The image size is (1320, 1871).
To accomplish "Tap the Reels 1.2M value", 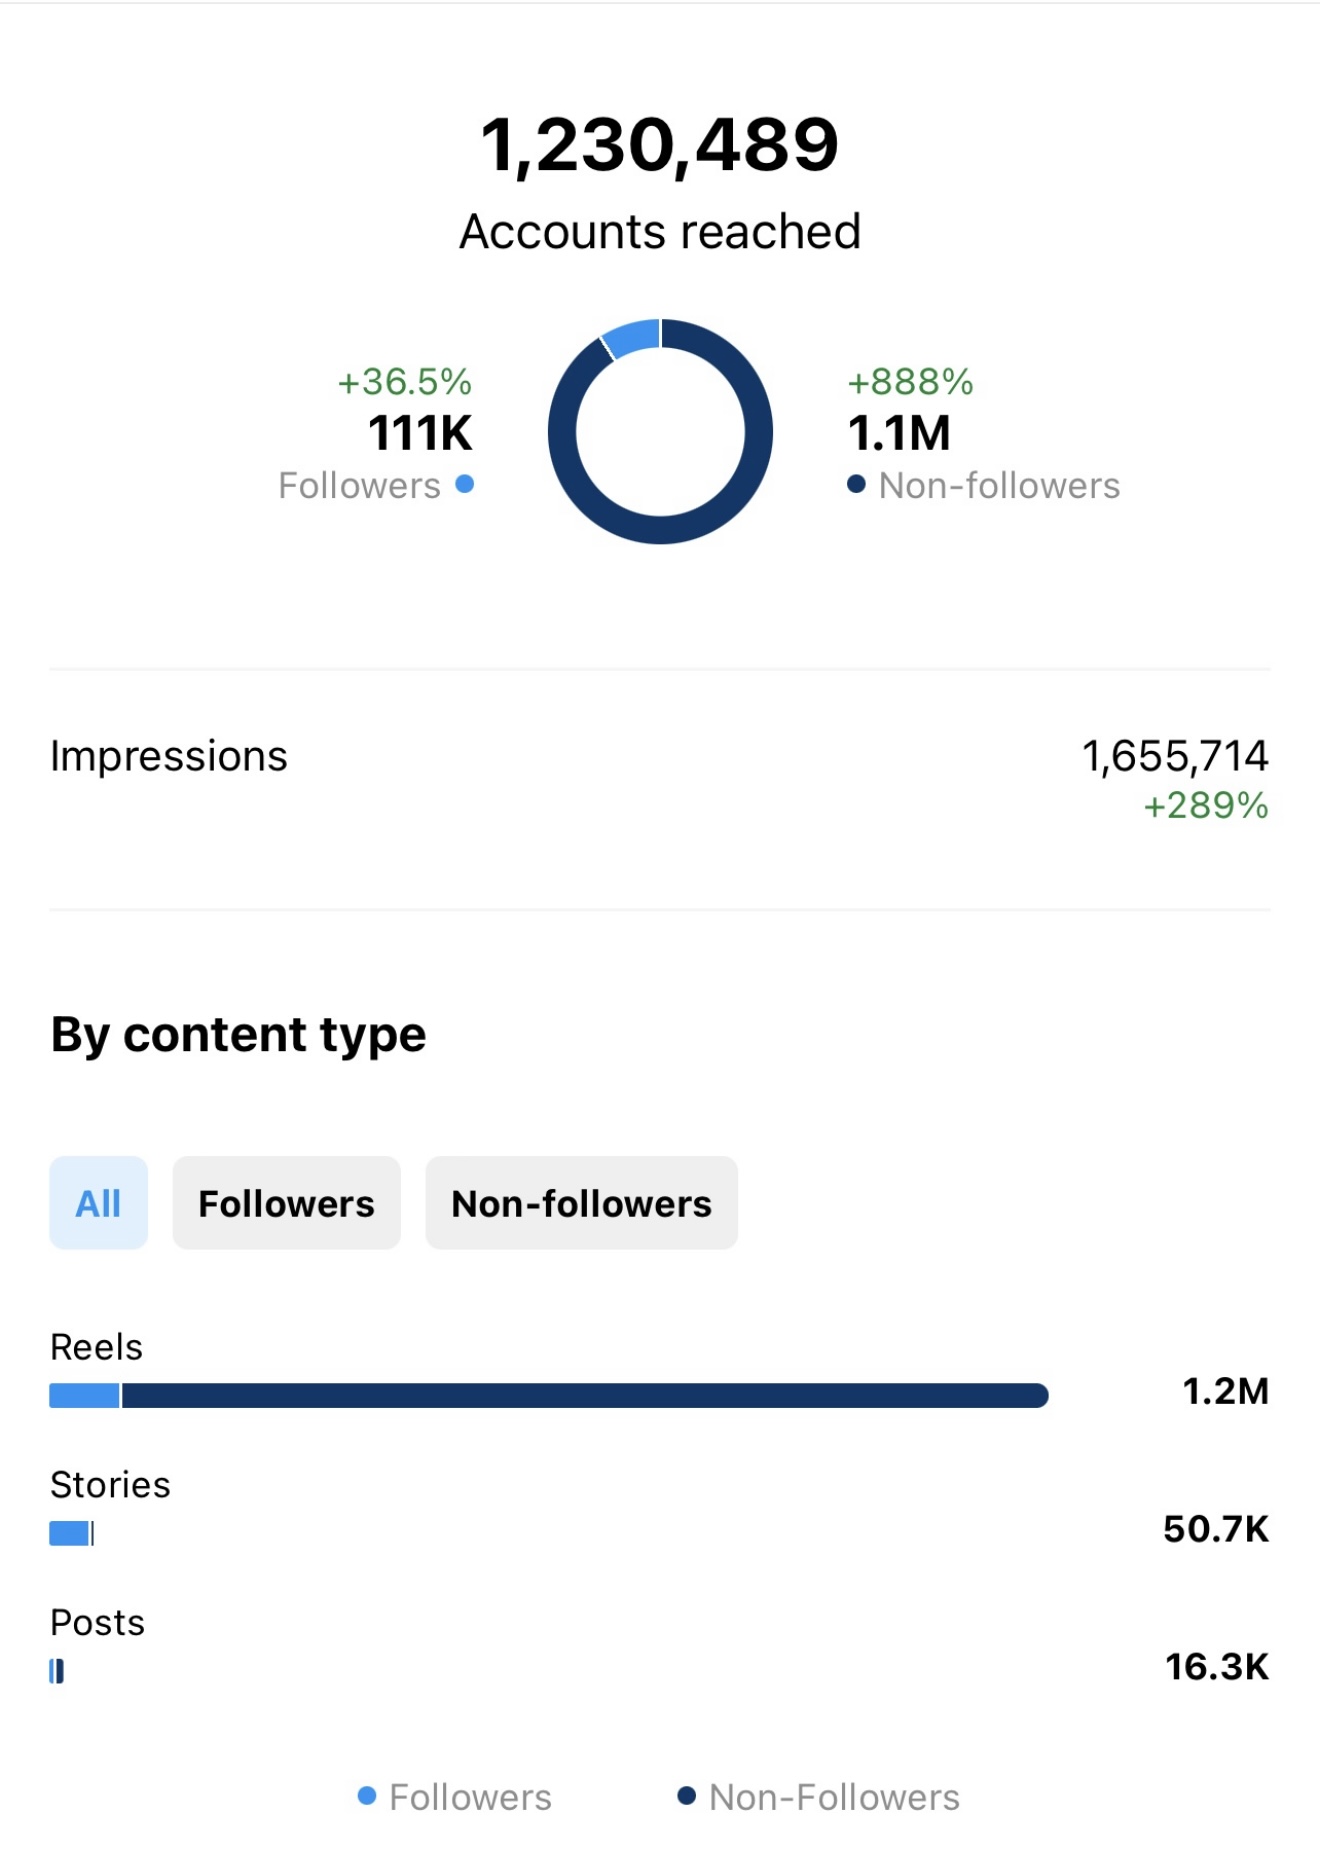I will pos(1226,1391).
